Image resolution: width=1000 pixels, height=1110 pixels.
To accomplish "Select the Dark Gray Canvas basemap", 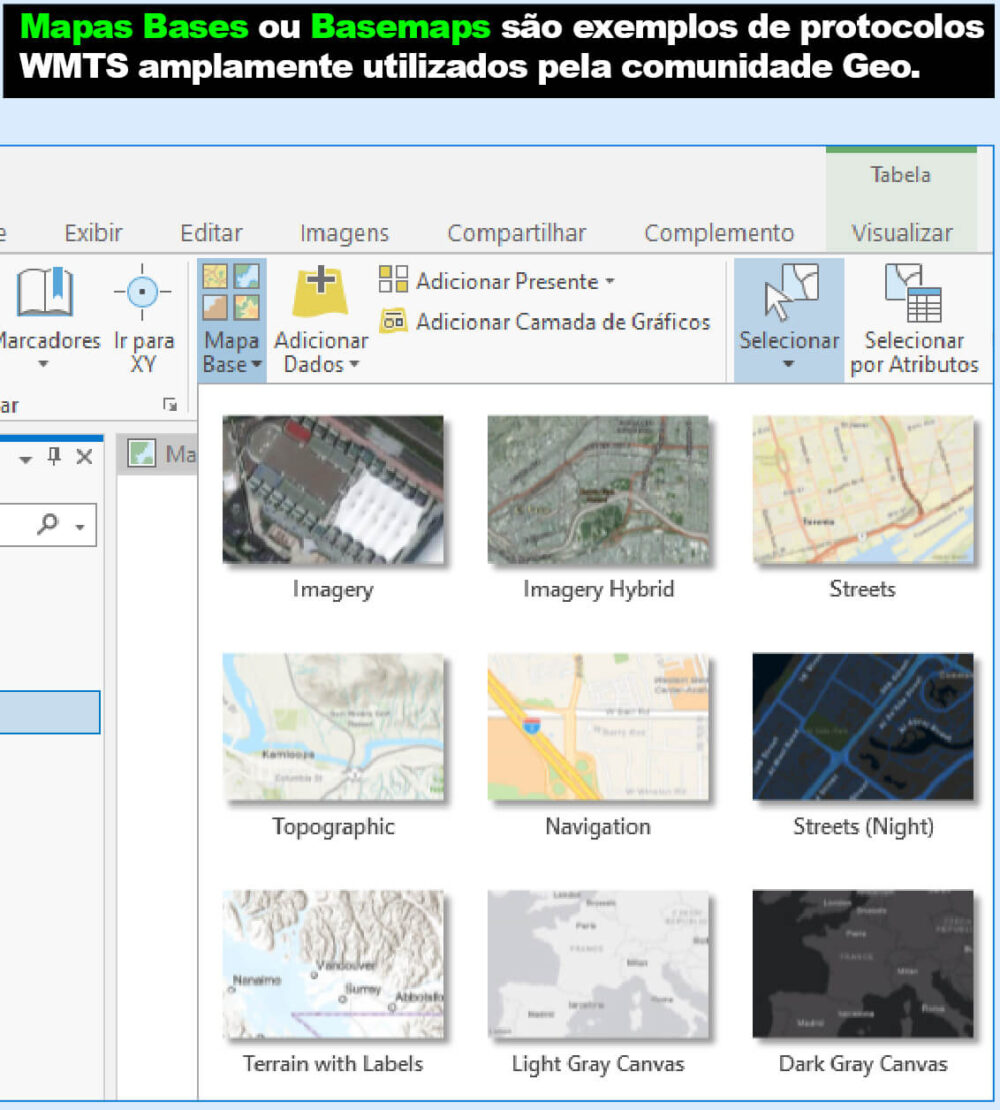I will coord(863,963).
